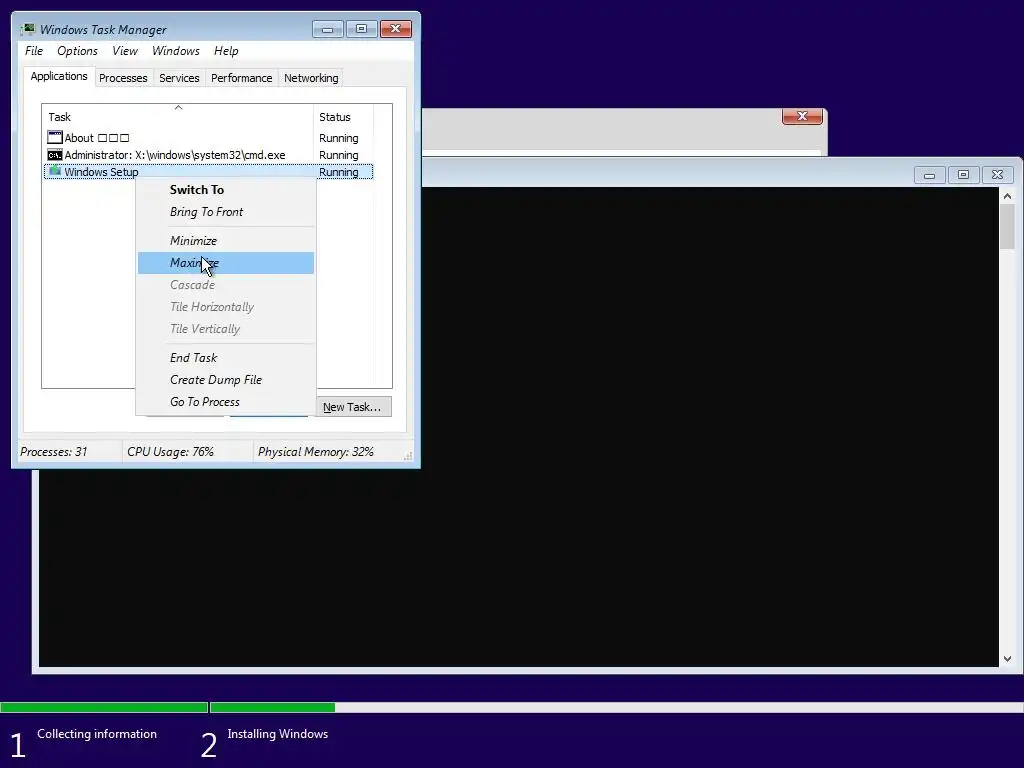Viewport: 1024px width, 768px height.
Task: Click the New Task... button
Action: coord(353,407)
